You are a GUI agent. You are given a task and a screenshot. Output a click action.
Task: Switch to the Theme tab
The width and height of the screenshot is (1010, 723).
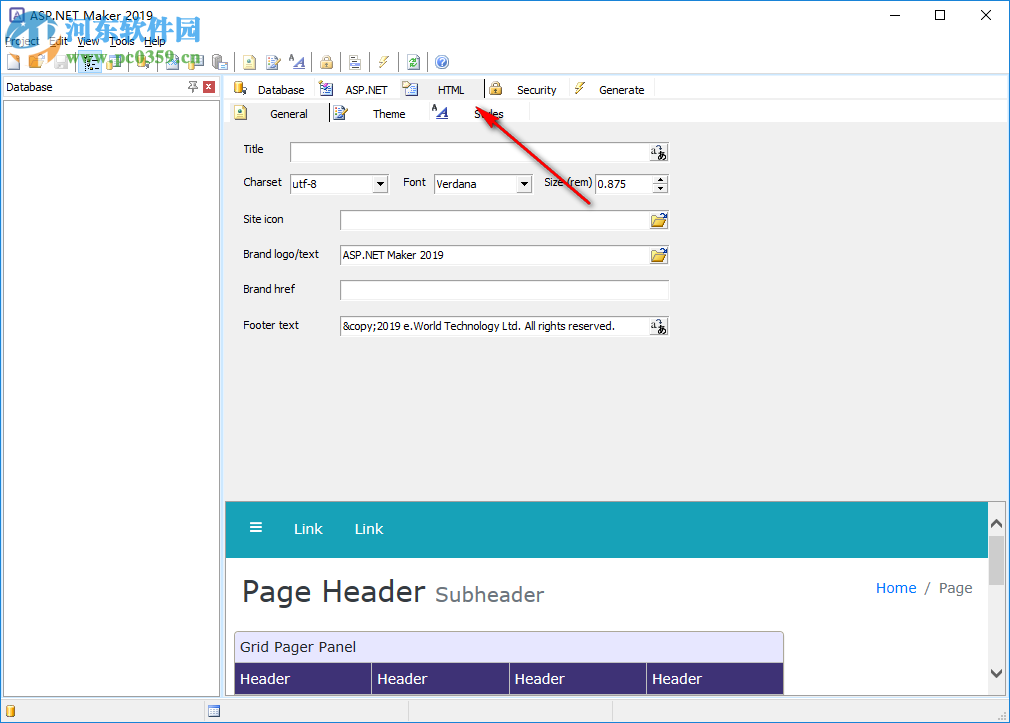388,113
